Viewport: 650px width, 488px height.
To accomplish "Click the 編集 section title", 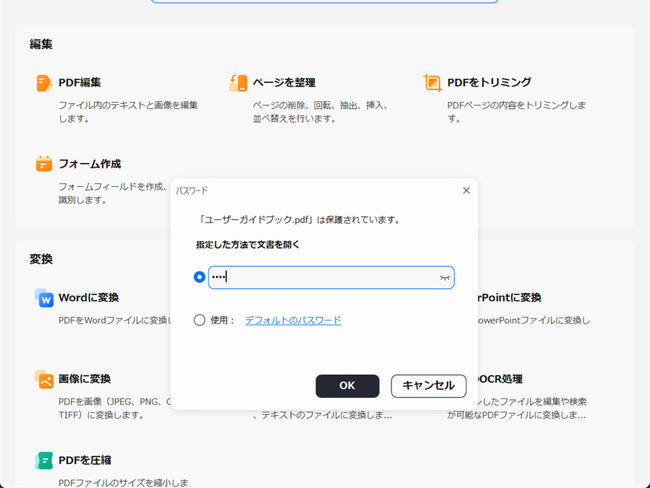I will click(41, 44).
